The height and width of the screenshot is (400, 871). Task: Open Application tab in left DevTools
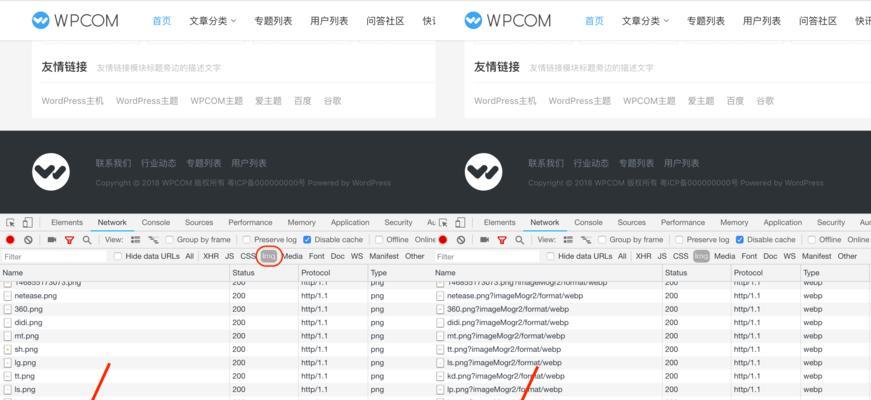pyautogui.click(x=350, y=222)
